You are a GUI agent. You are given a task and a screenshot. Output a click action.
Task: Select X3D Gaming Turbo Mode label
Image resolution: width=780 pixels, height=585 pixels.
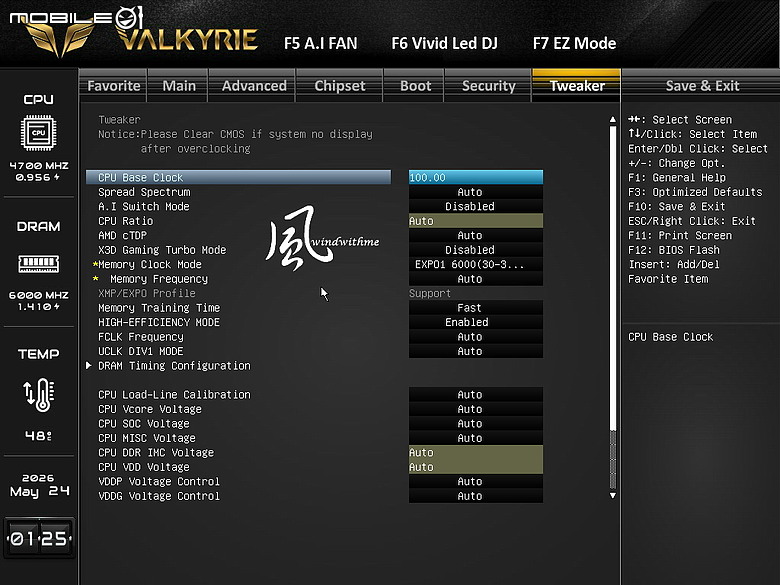[162, 250]
